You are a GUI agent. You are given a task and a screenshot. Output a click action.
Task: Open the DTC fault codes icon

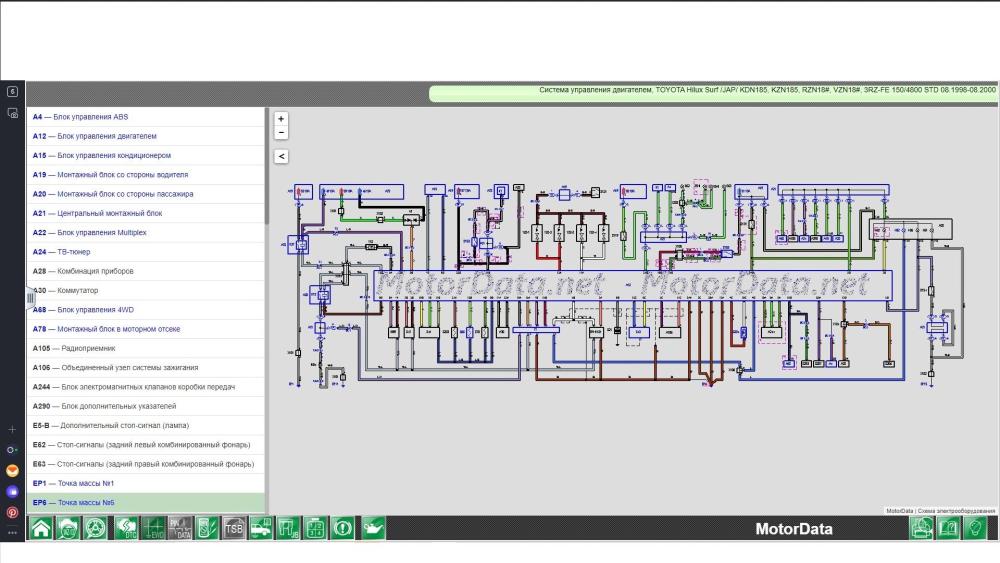coord(126,529)
